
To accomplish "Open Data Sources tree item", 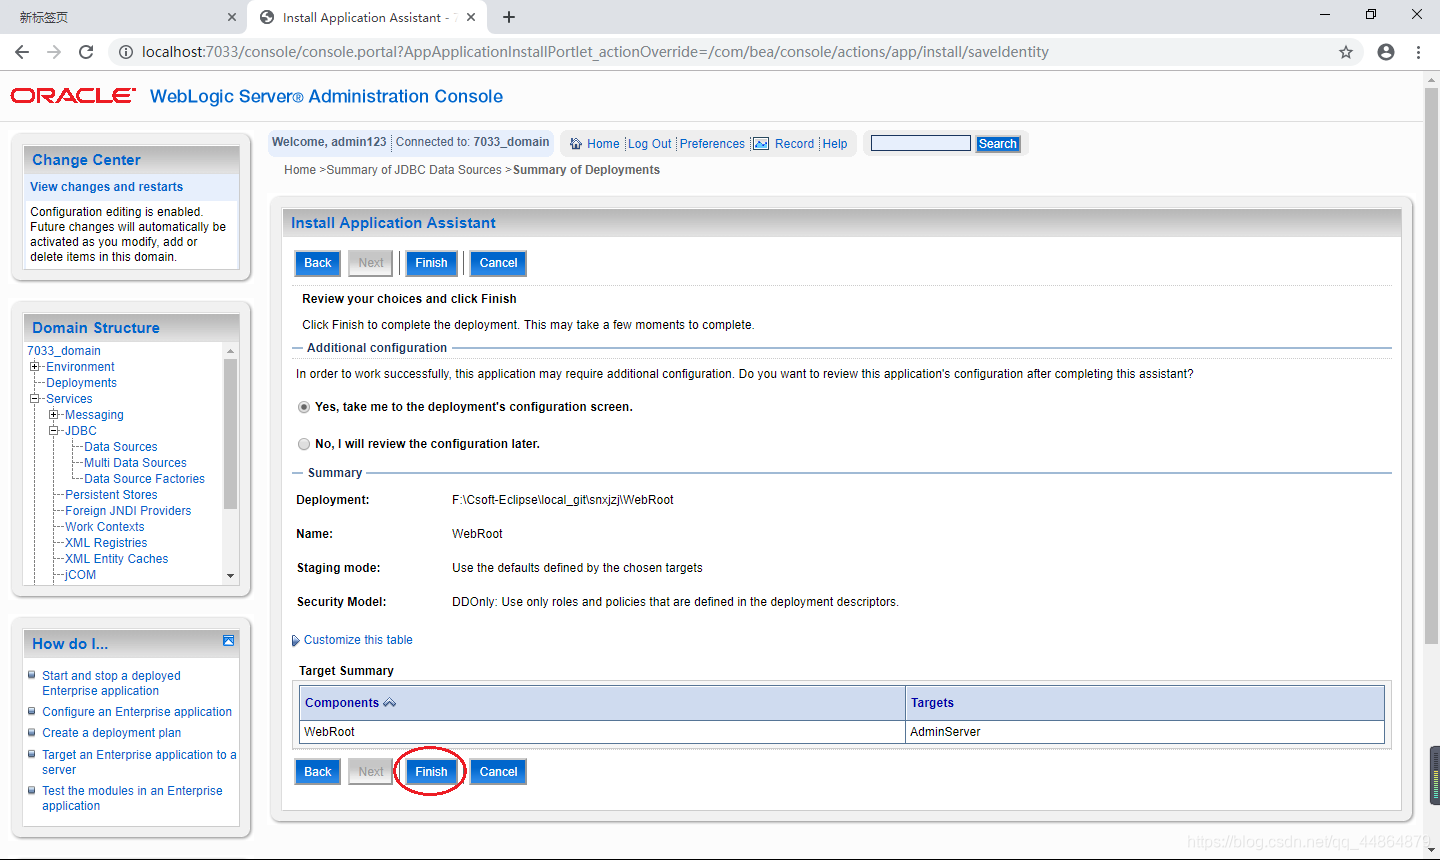I will click(x=121, y=447).
